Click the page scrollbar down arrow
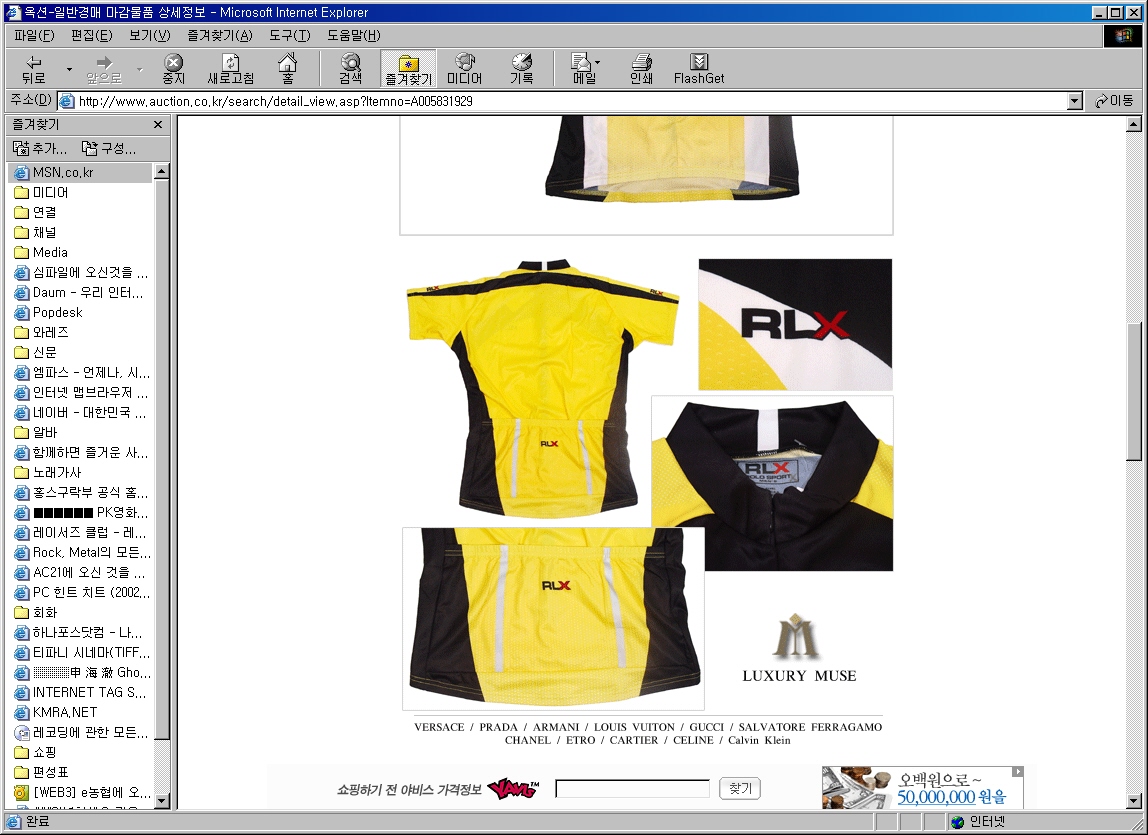1148x835 pixels. (1133, 800)
